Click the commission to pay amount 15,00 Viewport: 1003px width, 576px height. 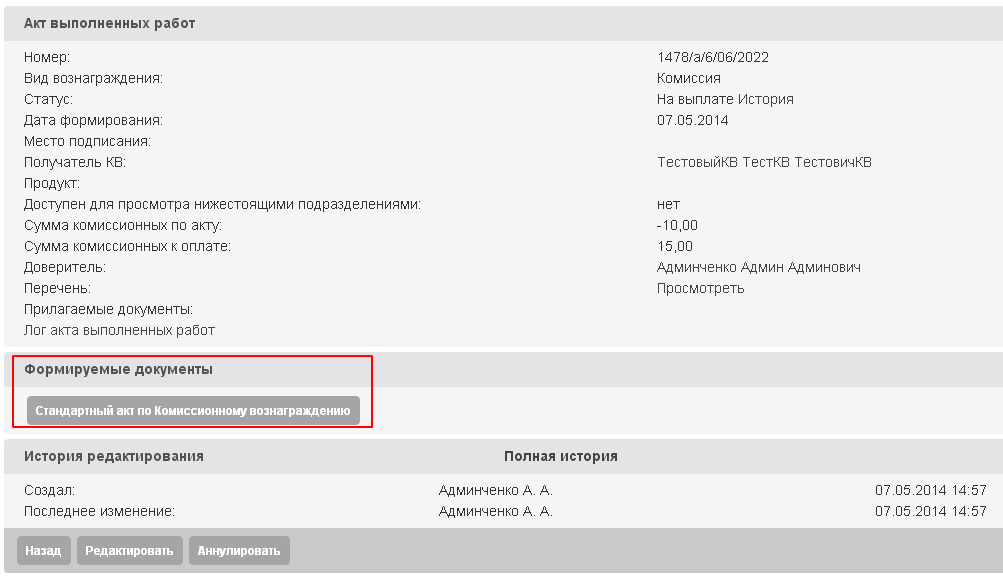[674, 247]
